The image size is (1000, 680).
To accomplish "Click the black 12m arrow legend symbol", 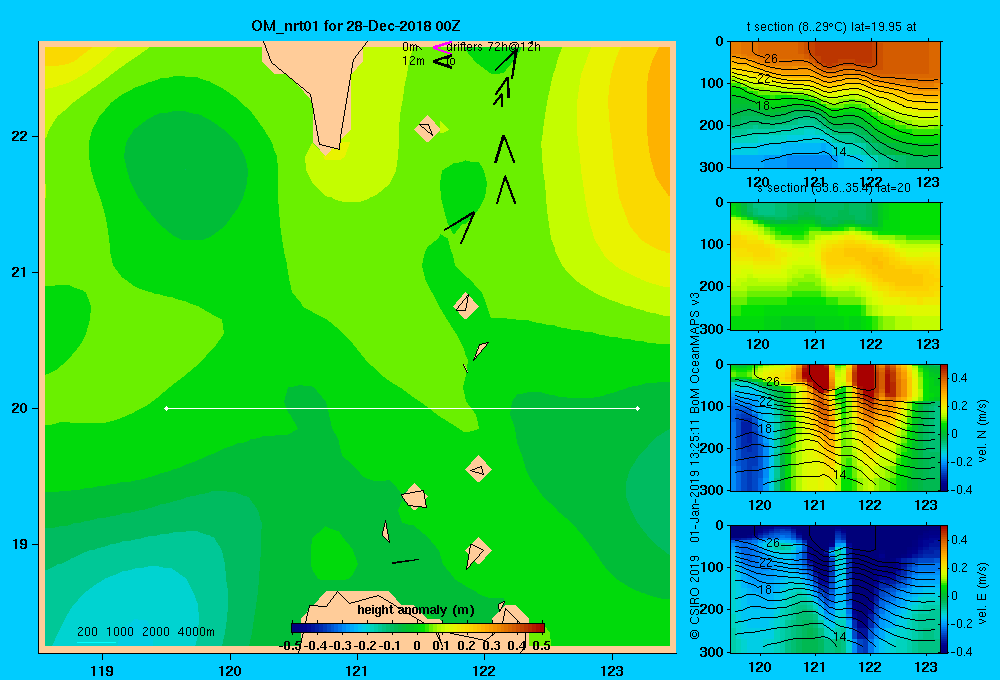I will 443,61.
